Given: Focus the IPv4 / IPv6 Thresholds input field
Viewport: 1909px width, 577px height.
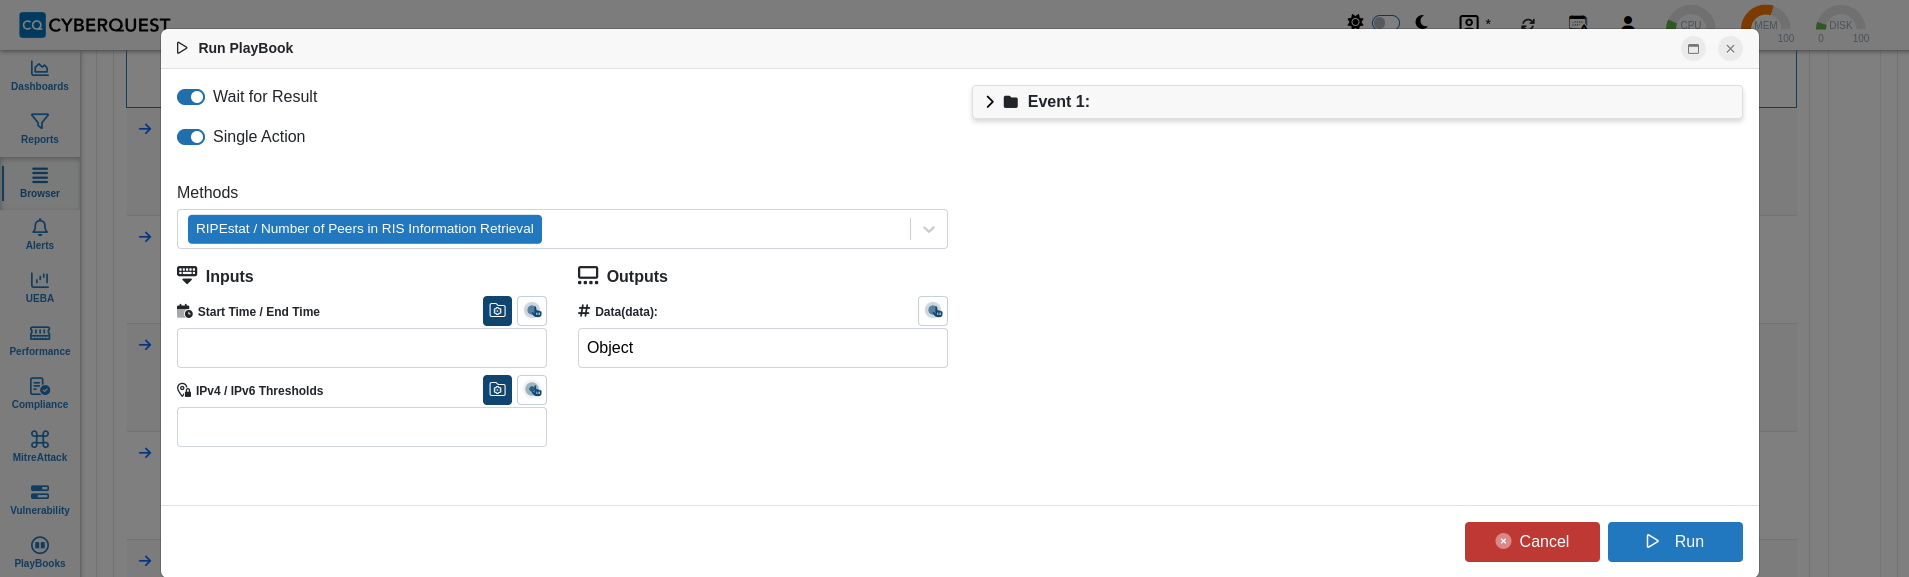Looking at the screenshot, I should pyautogui.click(x=362, y=427).
